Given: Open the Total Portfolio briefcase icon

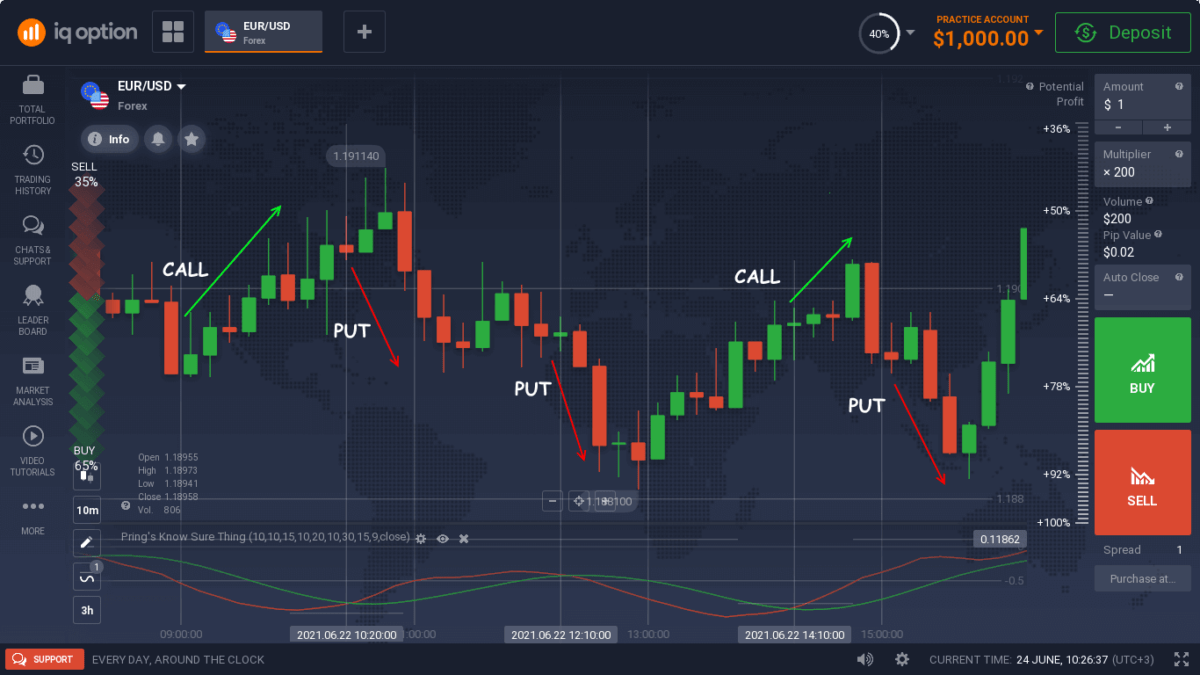Looking at the screenshot, I should point(33,86).
